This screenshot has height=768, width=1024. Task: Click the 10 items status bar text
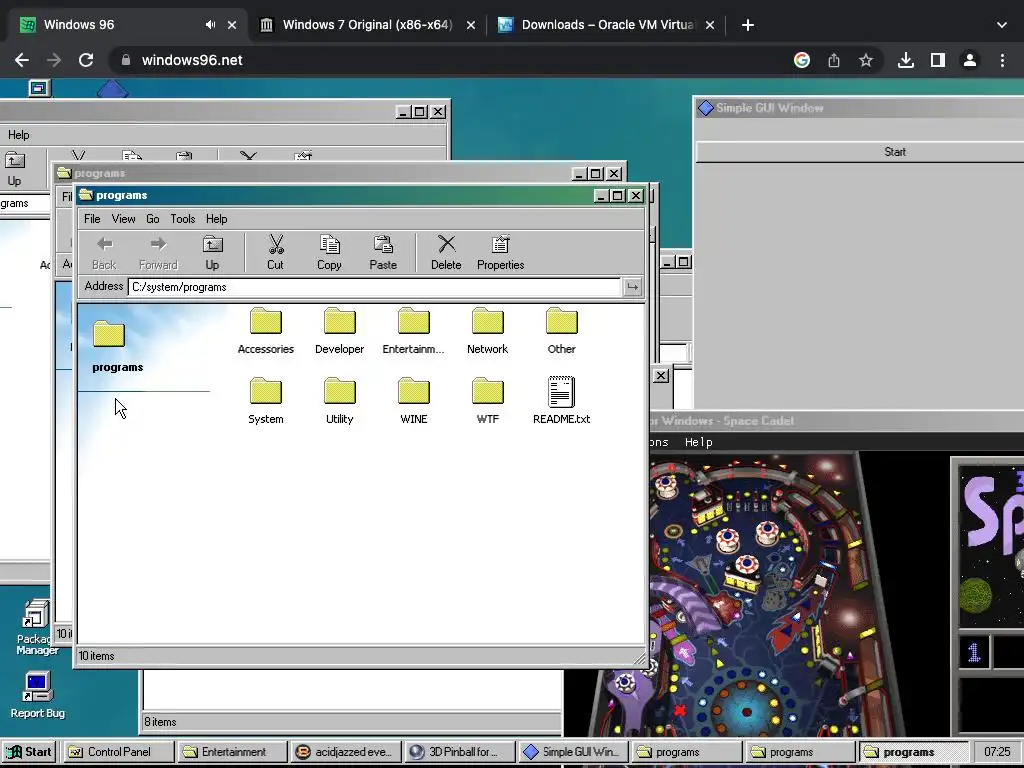(x=97, y=656)
